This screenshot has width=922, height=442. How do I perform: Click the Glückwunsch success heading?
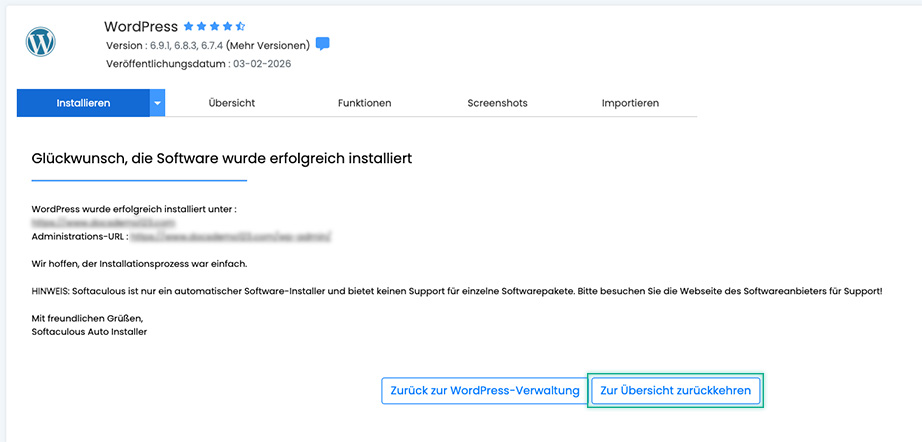click(x=222, y=158)
